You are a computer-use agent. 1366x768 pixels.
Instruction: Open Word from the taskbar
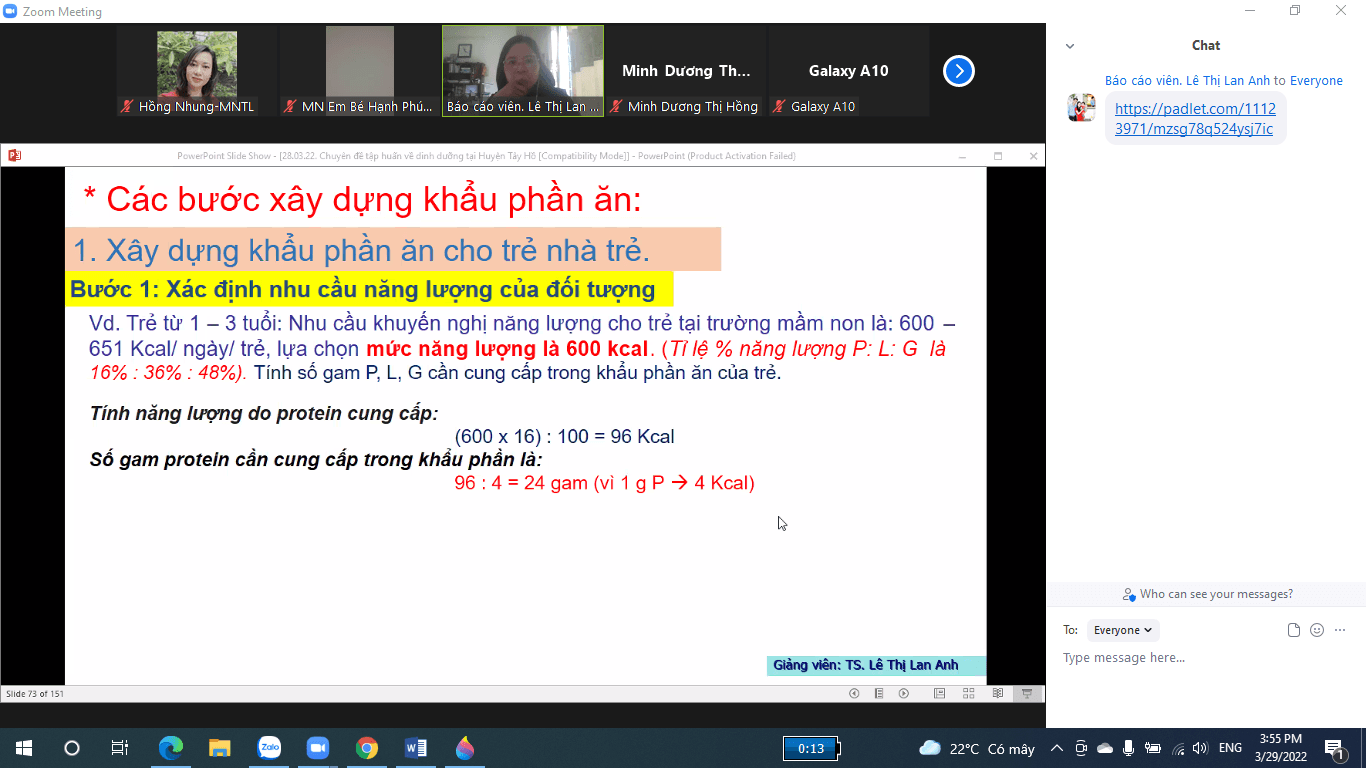tap(415, 747)
